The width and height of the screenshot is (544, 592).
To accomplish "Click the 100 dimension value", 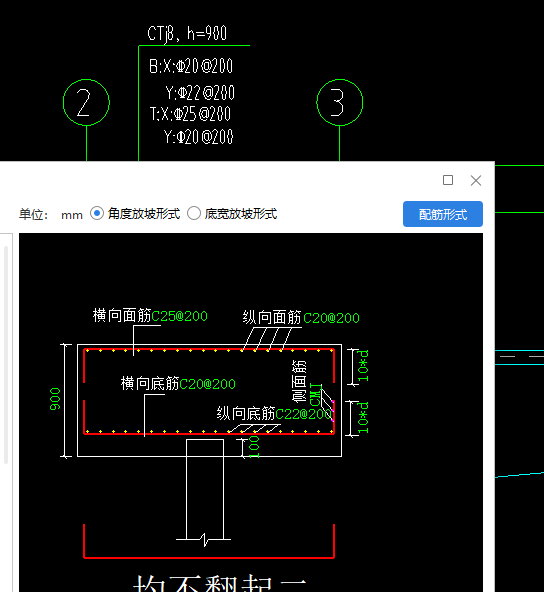I will click(x=254, y=447).
